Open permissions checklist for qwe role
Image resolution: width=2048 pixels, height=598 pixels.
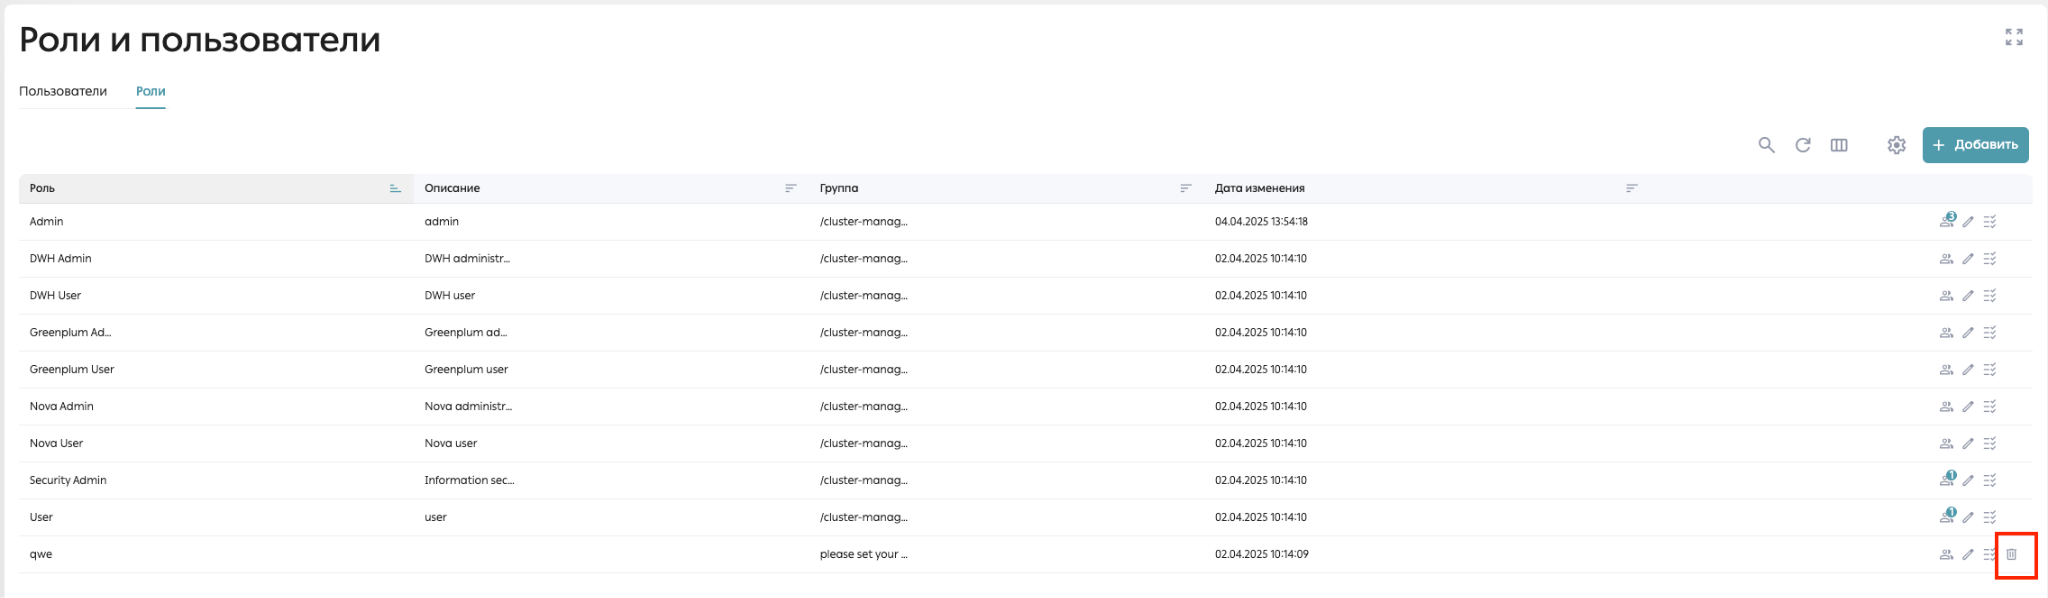pos(1990,554)
